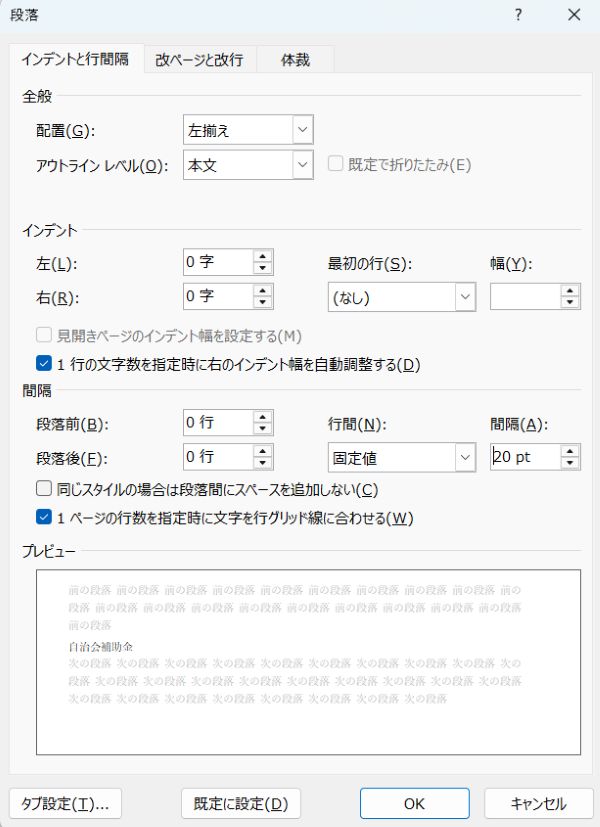The height and width of the screenshot is (827, 600).
Task: Switch to the 体裁 tab
Action: (295, 60)
